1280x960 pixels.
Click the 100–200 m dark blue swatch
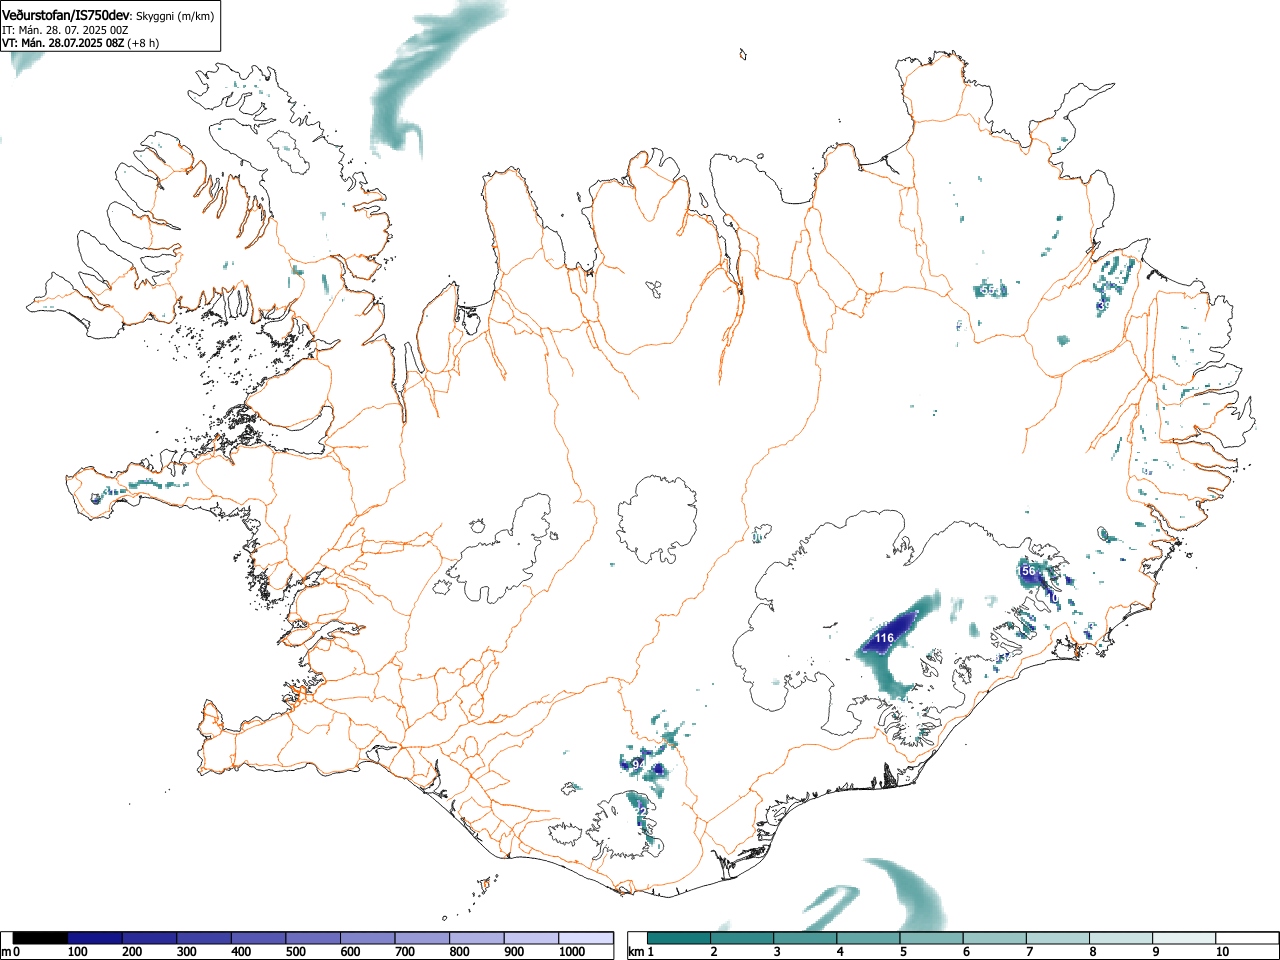95,938
